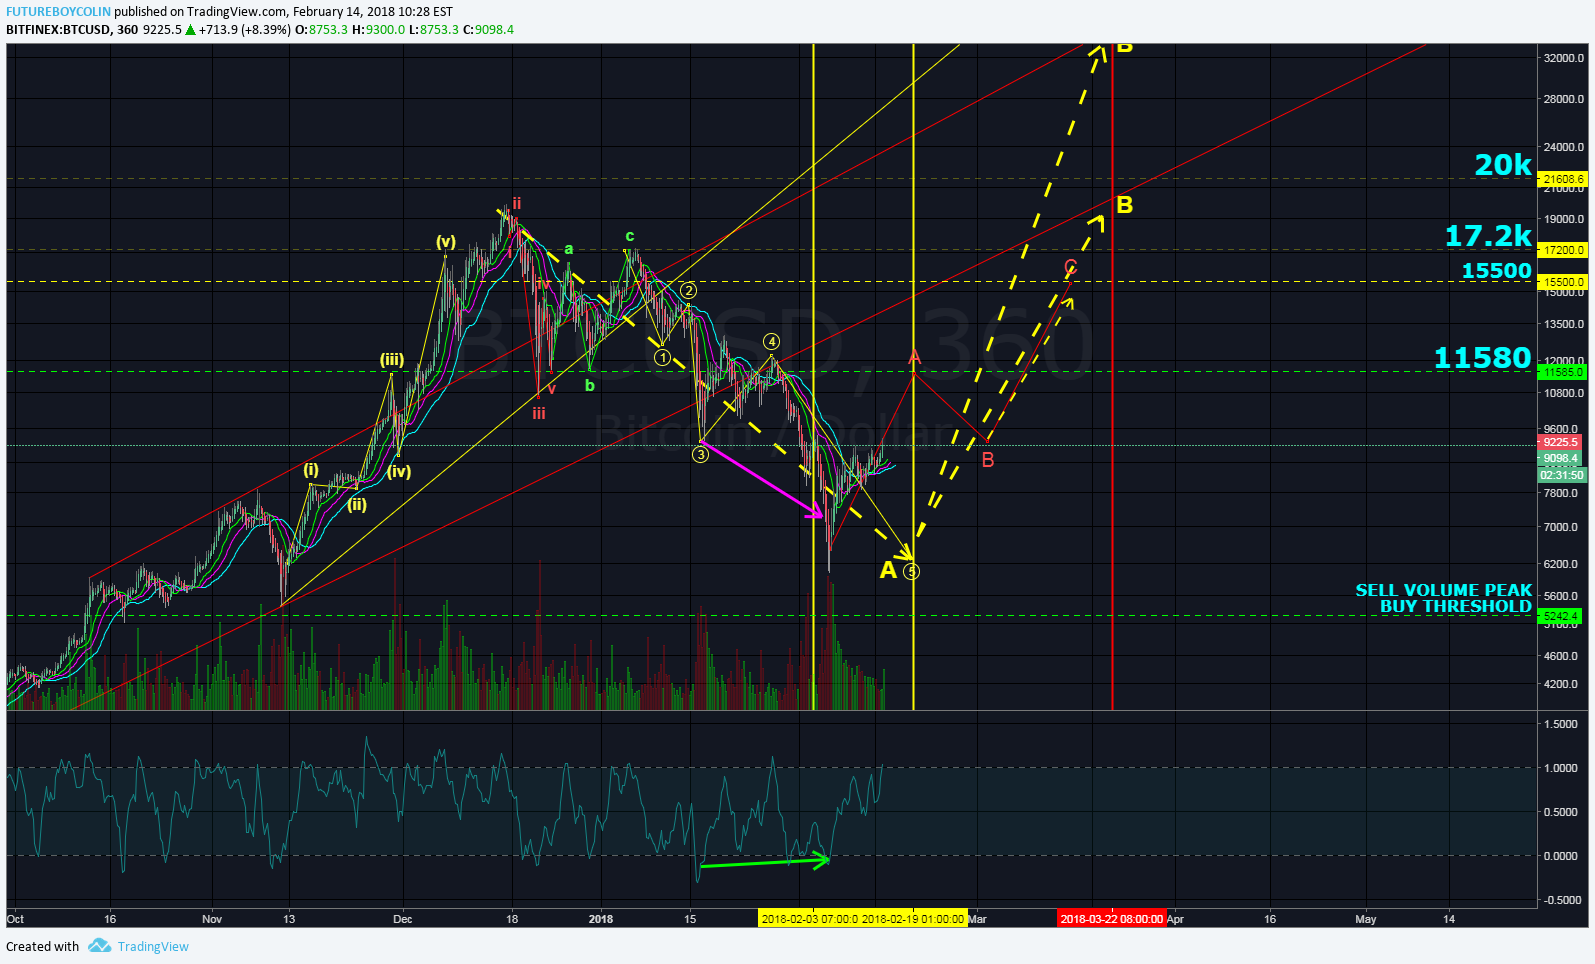
Task: Select the 21608.6 price axis label
Action: coord(1563,179)
